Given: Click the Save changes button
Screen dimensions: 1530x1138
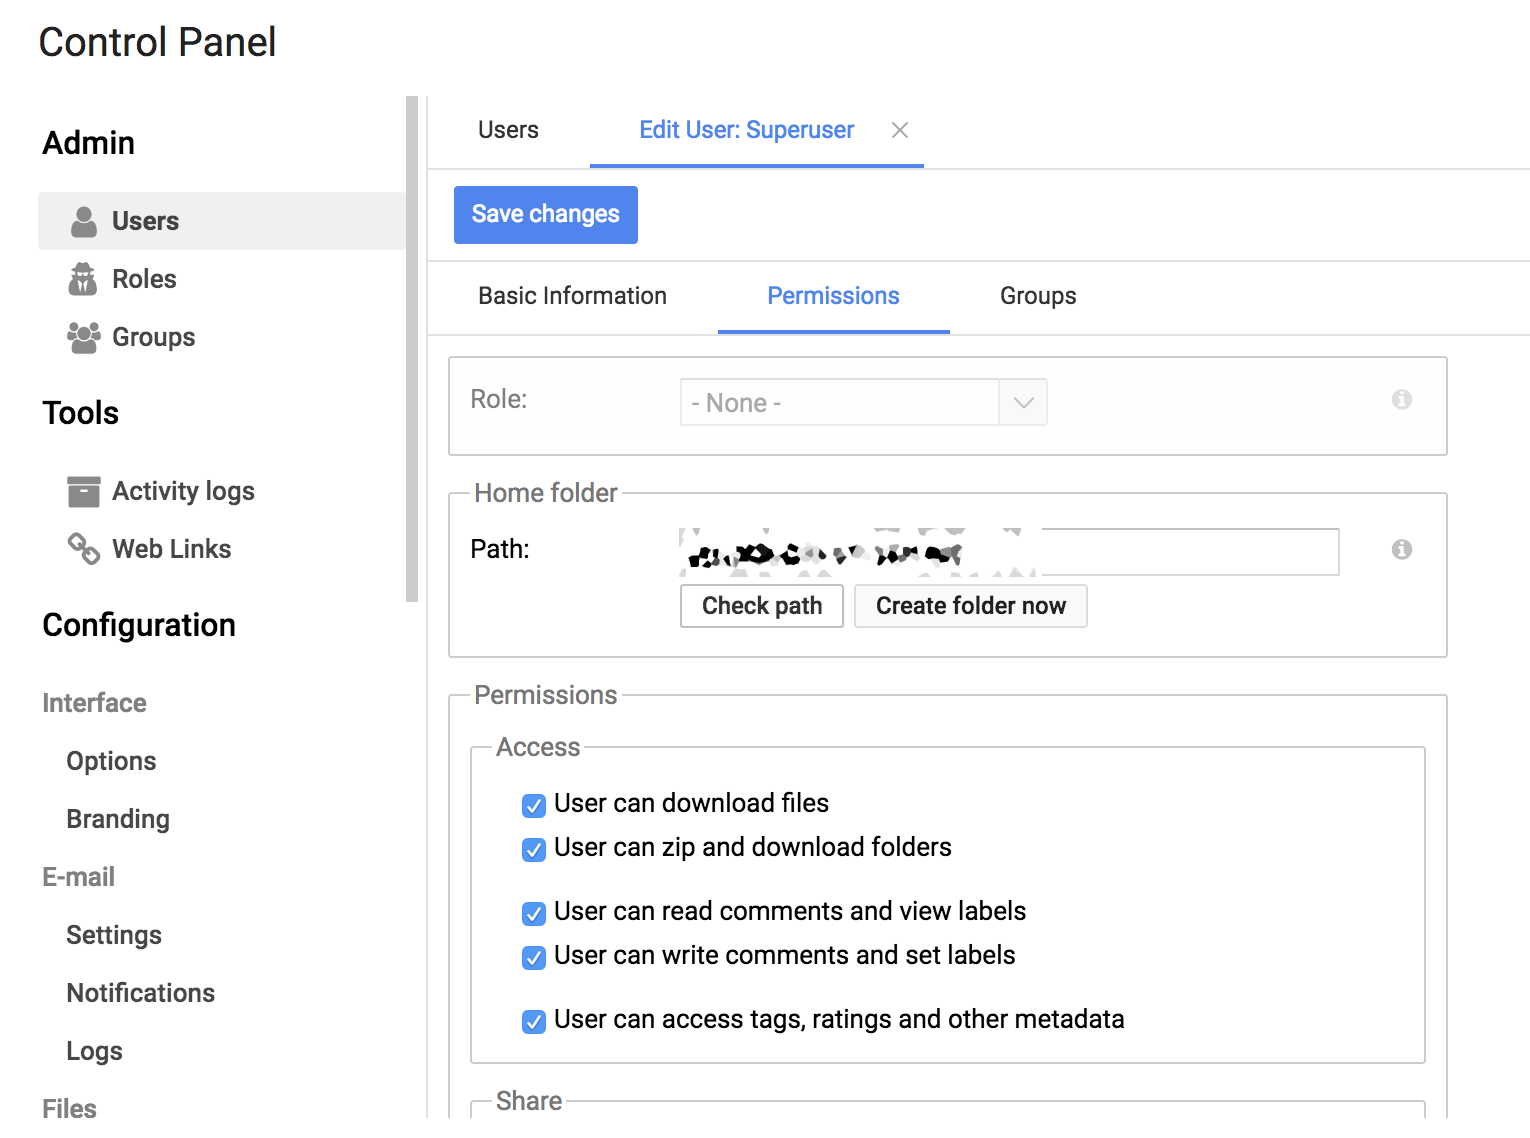Looking at the screenshot, I should pyautogui.click(x=546, y=215).
